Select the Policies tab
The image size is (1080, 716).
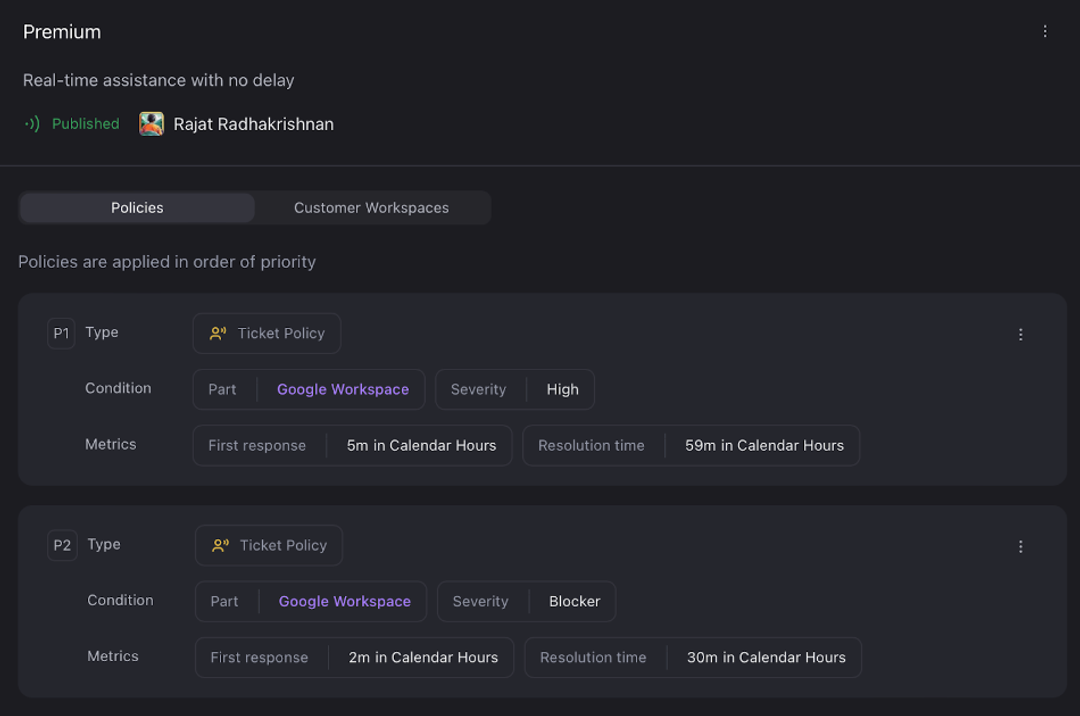(x=137, y=207)
